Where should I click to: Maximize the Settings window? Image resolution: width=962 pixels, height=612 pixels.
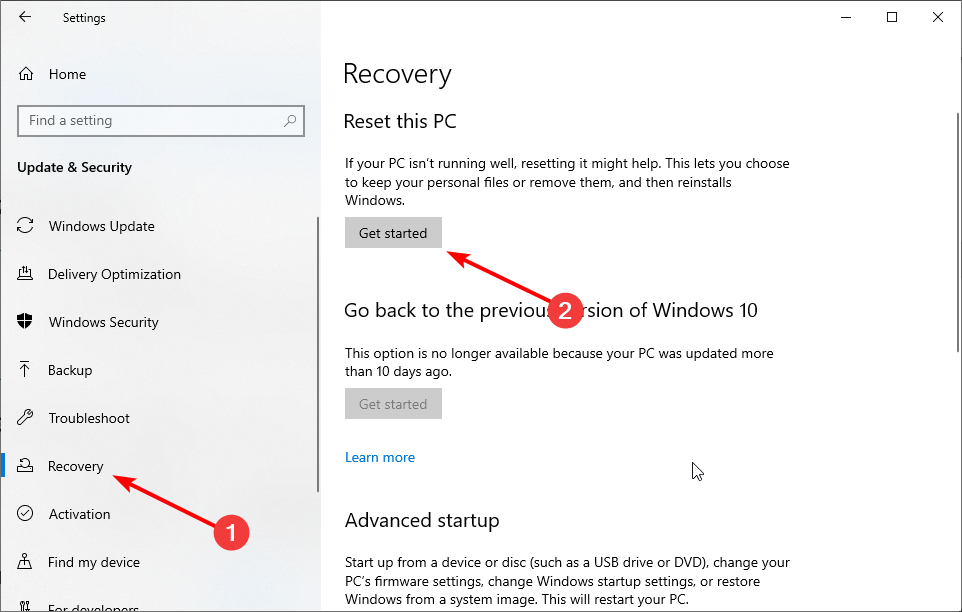[892, 17]
